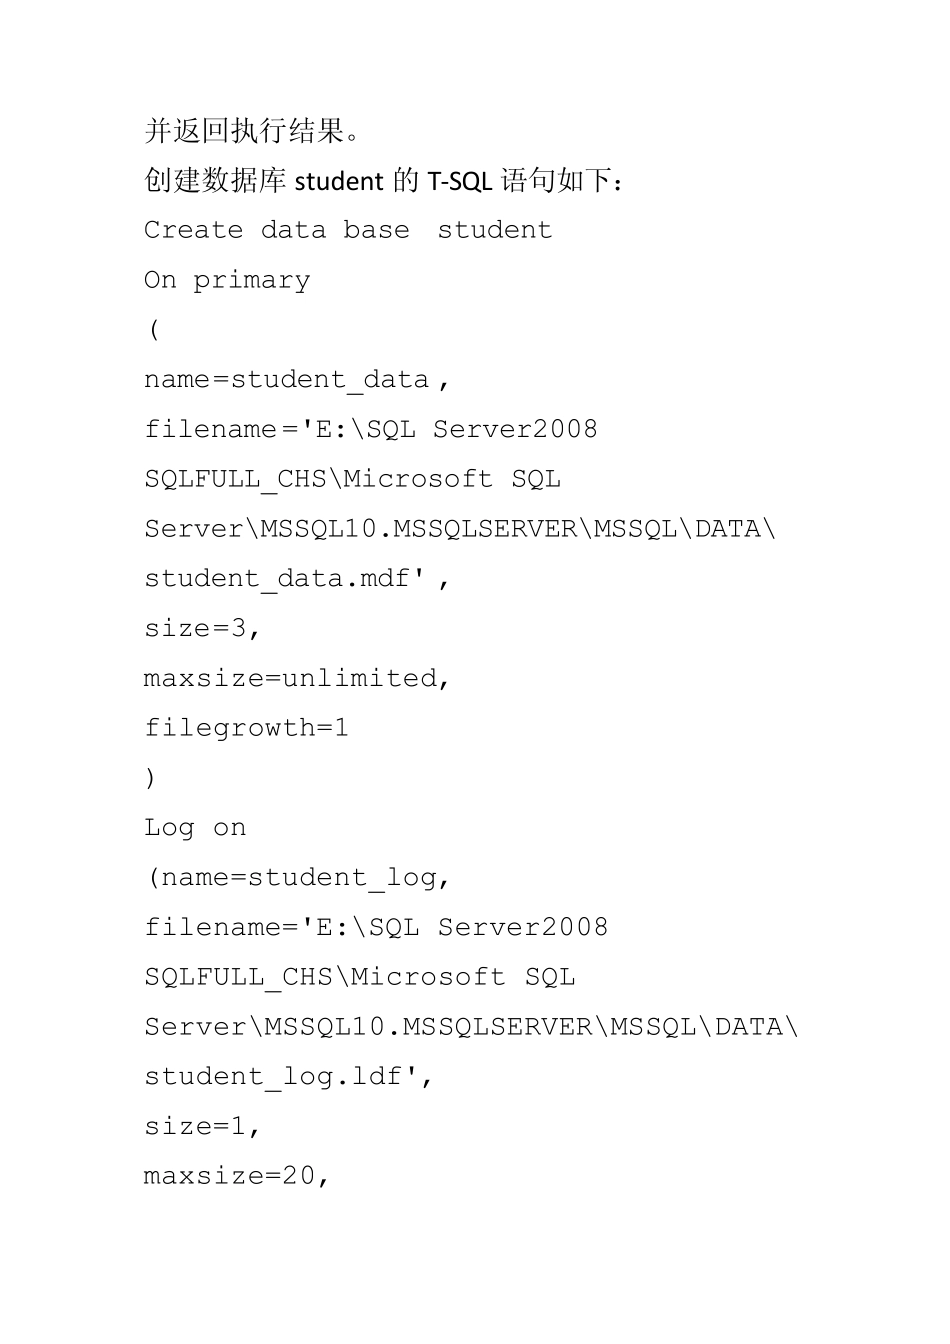
Task: Click the 'student_data.mdf' line
Action: point(296,579)
